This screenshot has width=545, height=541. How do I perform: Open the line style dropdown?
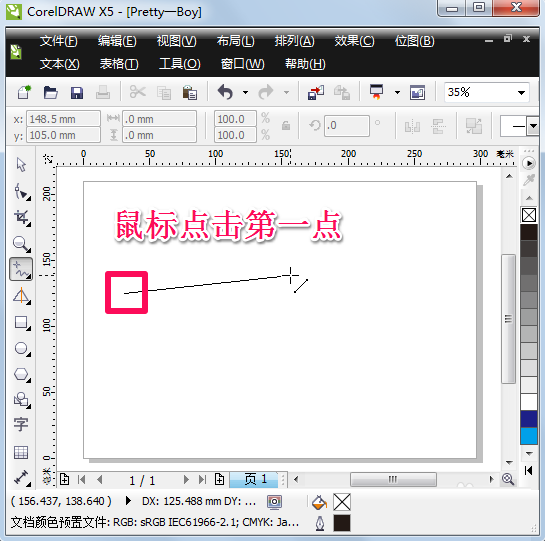point(533,126)
